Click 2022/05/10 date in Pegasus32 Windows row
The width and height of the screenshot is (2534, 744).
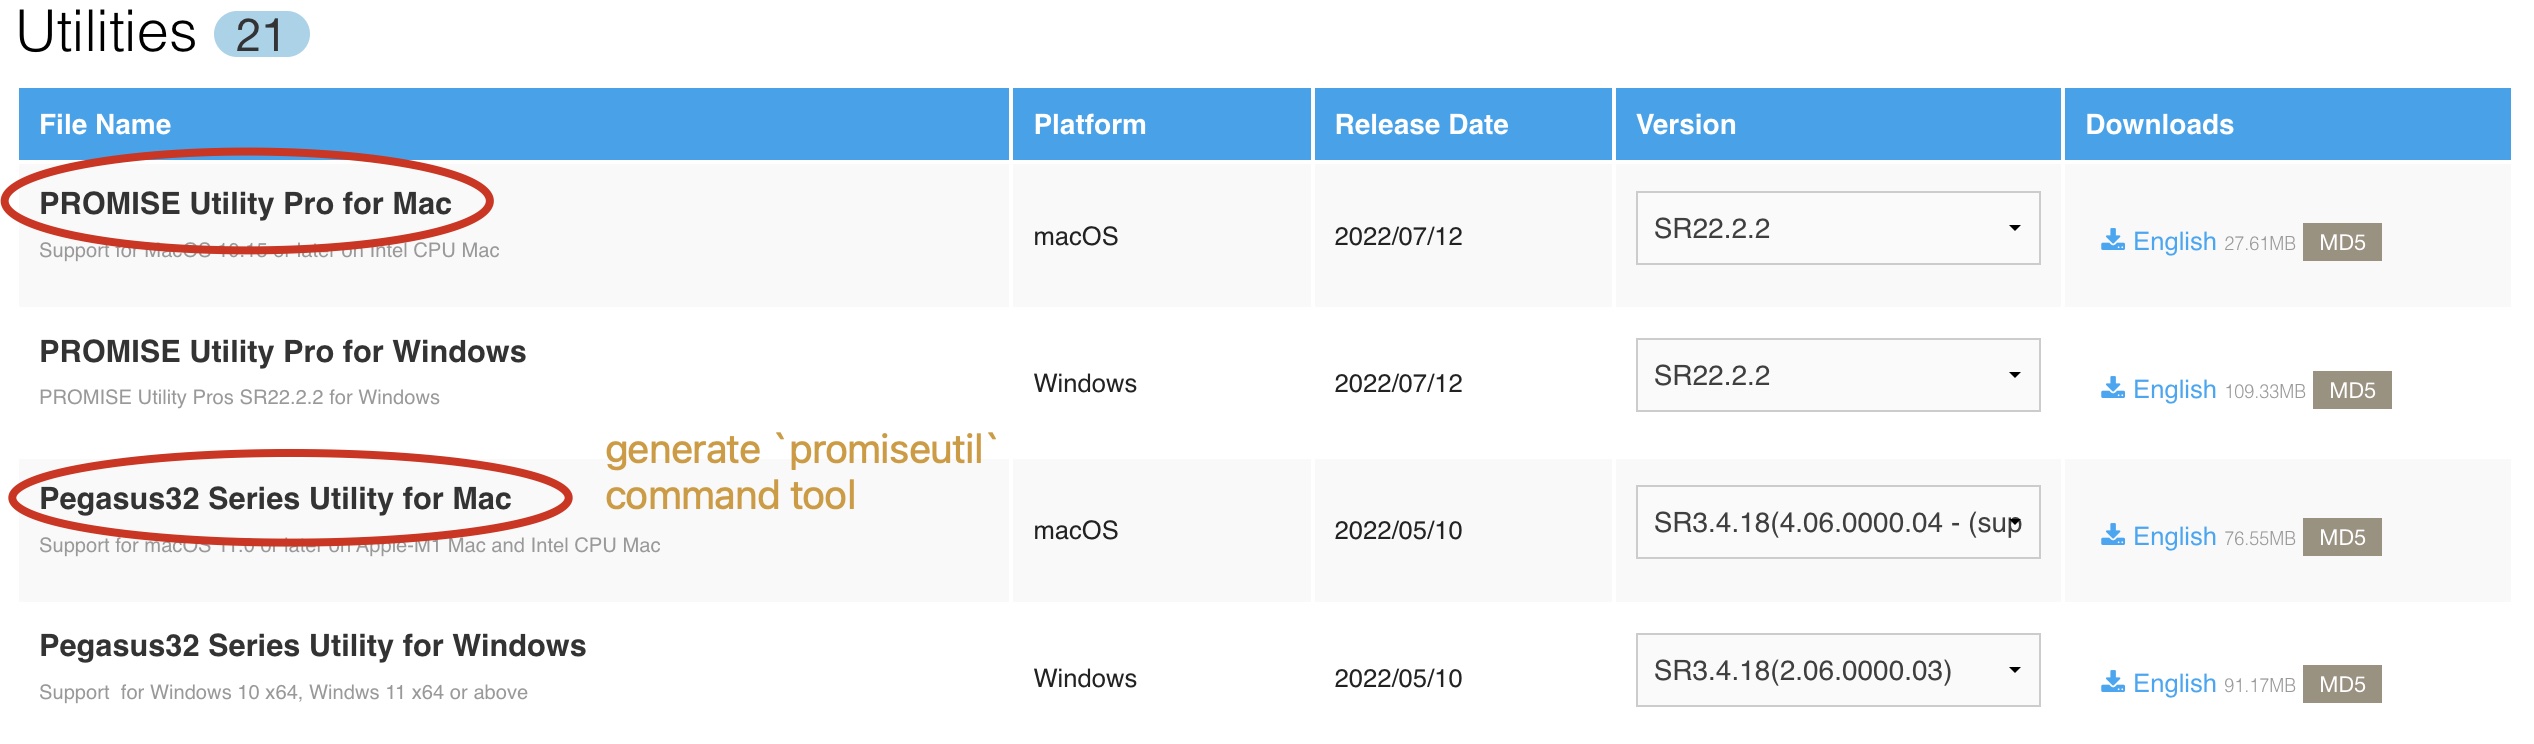pyautogui.click(x=1398, y=678)
